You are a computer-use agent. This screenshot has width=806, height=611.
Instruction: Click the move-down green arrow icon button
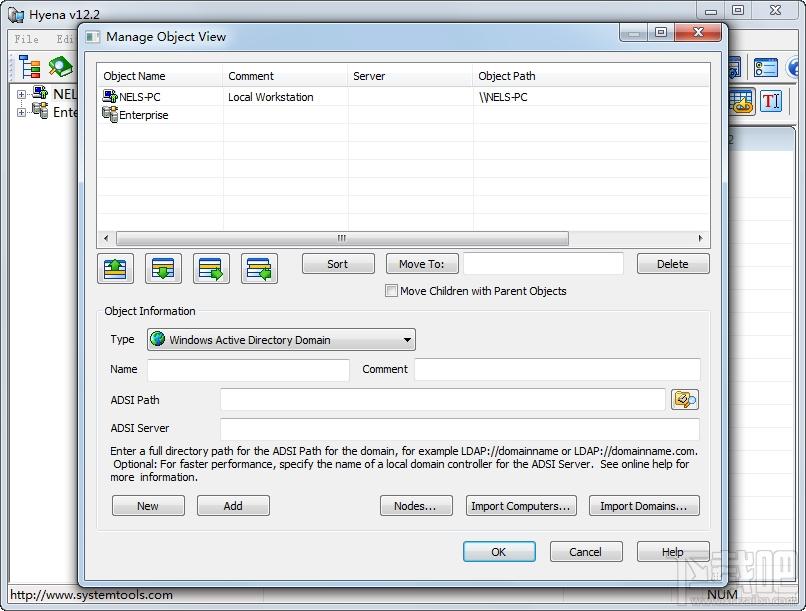pyautogui.click(x=163, y=268)
